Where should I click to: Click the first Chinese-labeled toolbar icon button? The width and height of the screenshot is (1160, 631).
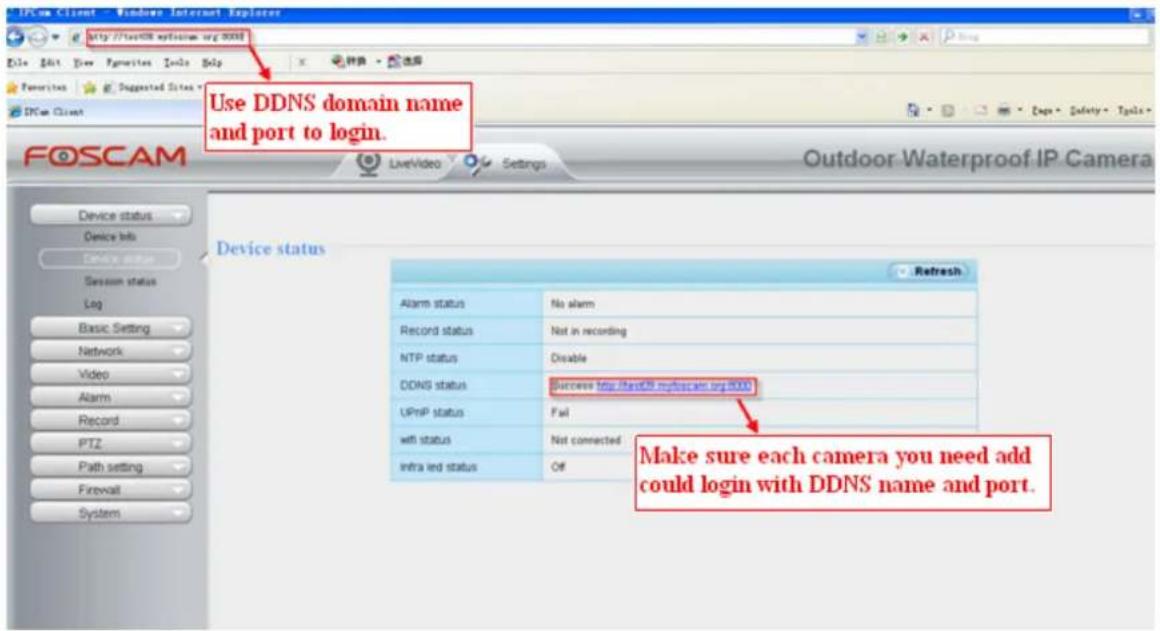point(348,61)
